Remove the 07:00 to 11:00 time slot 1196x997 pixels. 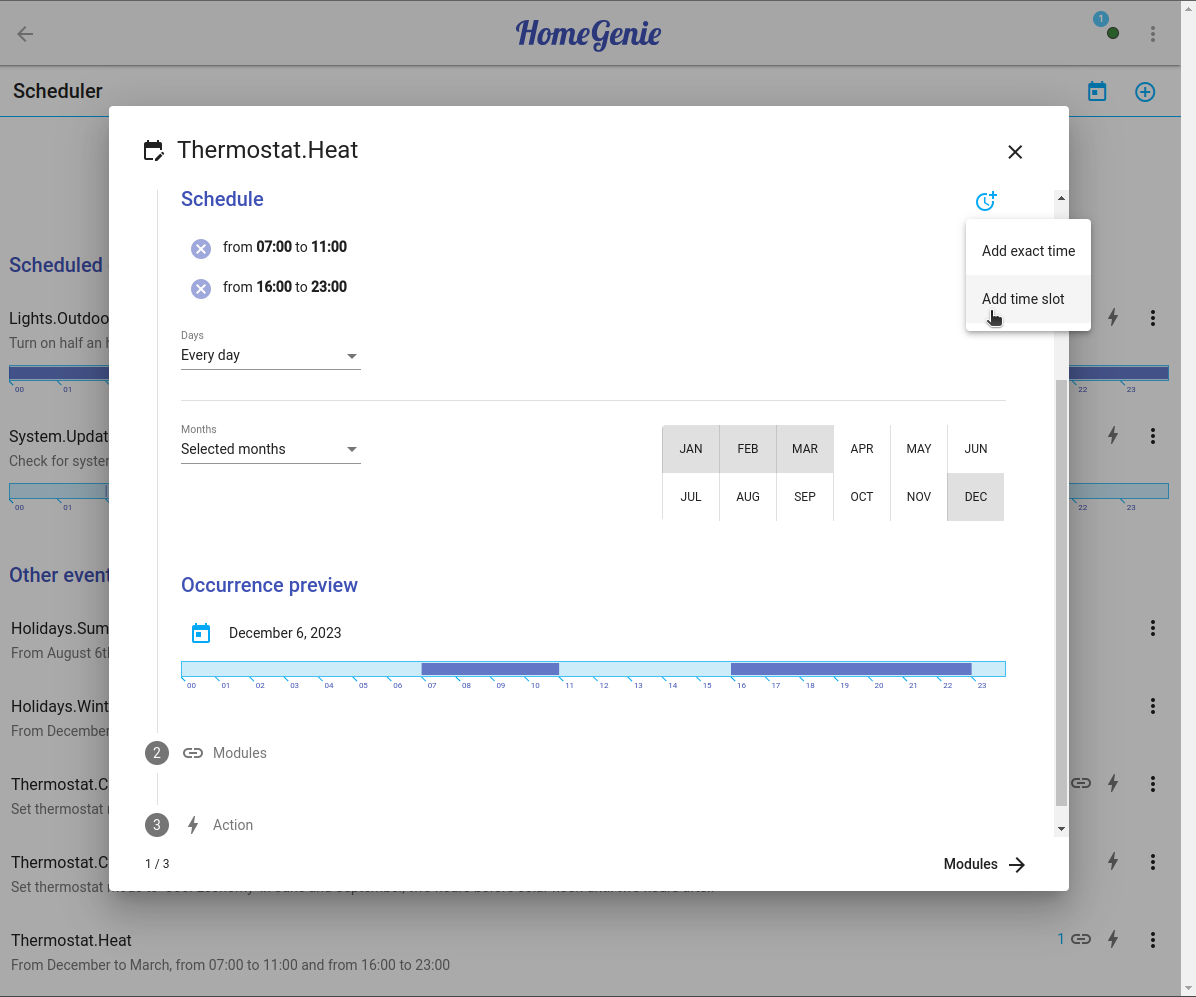(201, 249)
